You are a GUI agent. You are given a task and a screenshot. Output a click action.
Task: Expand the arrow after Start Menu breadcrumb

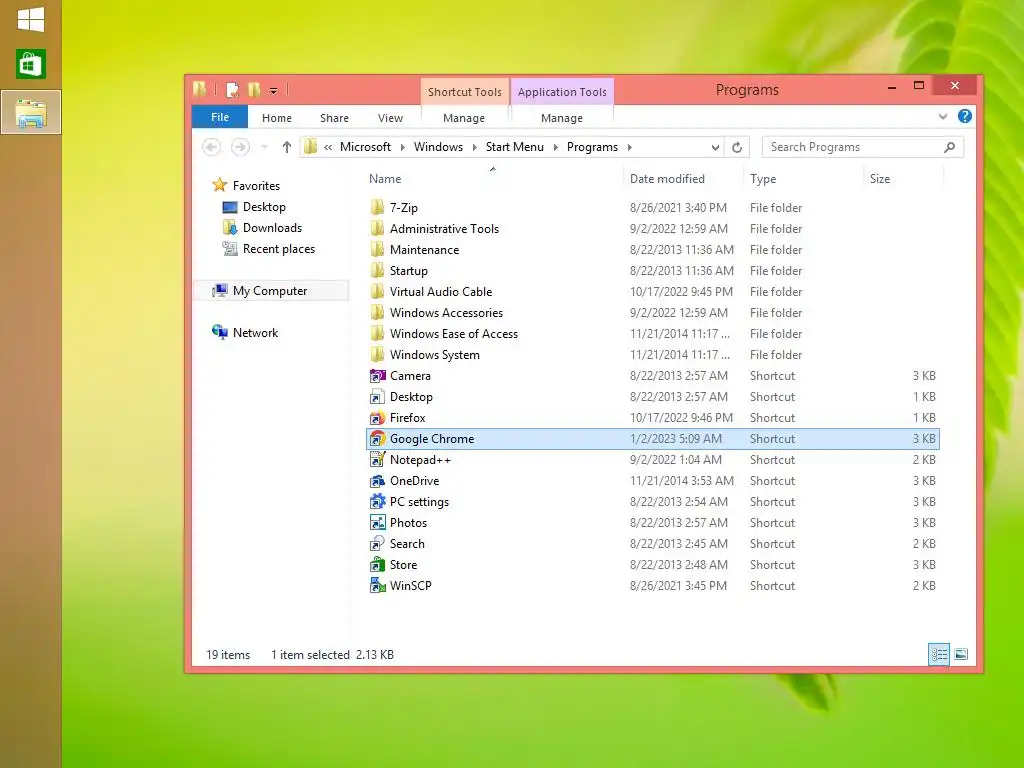[x=556, y=147]
